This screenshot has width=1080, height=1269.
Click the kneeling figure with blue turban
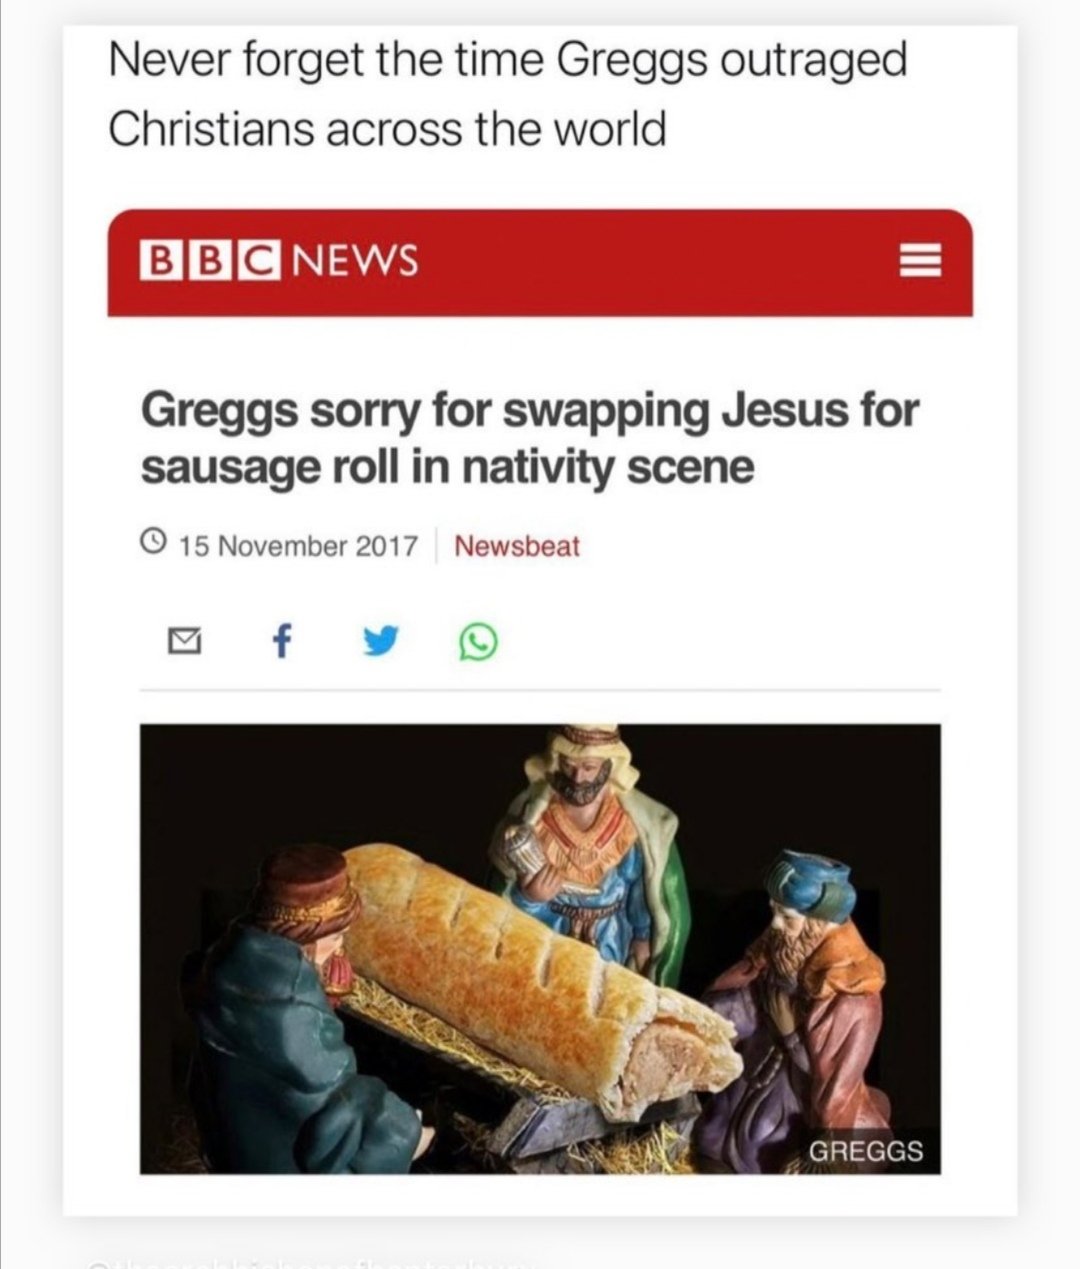click(x=810, y=990)
